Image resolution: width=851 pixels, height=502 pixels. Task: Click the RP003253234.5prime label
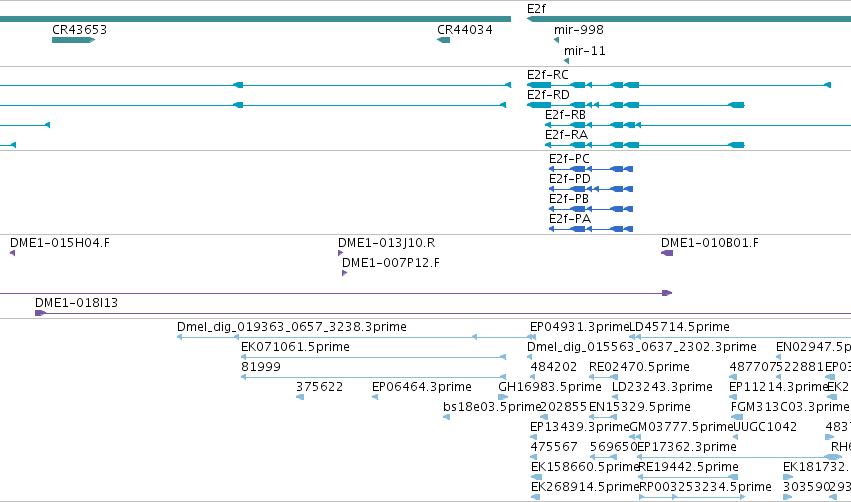tap(706, 488)
